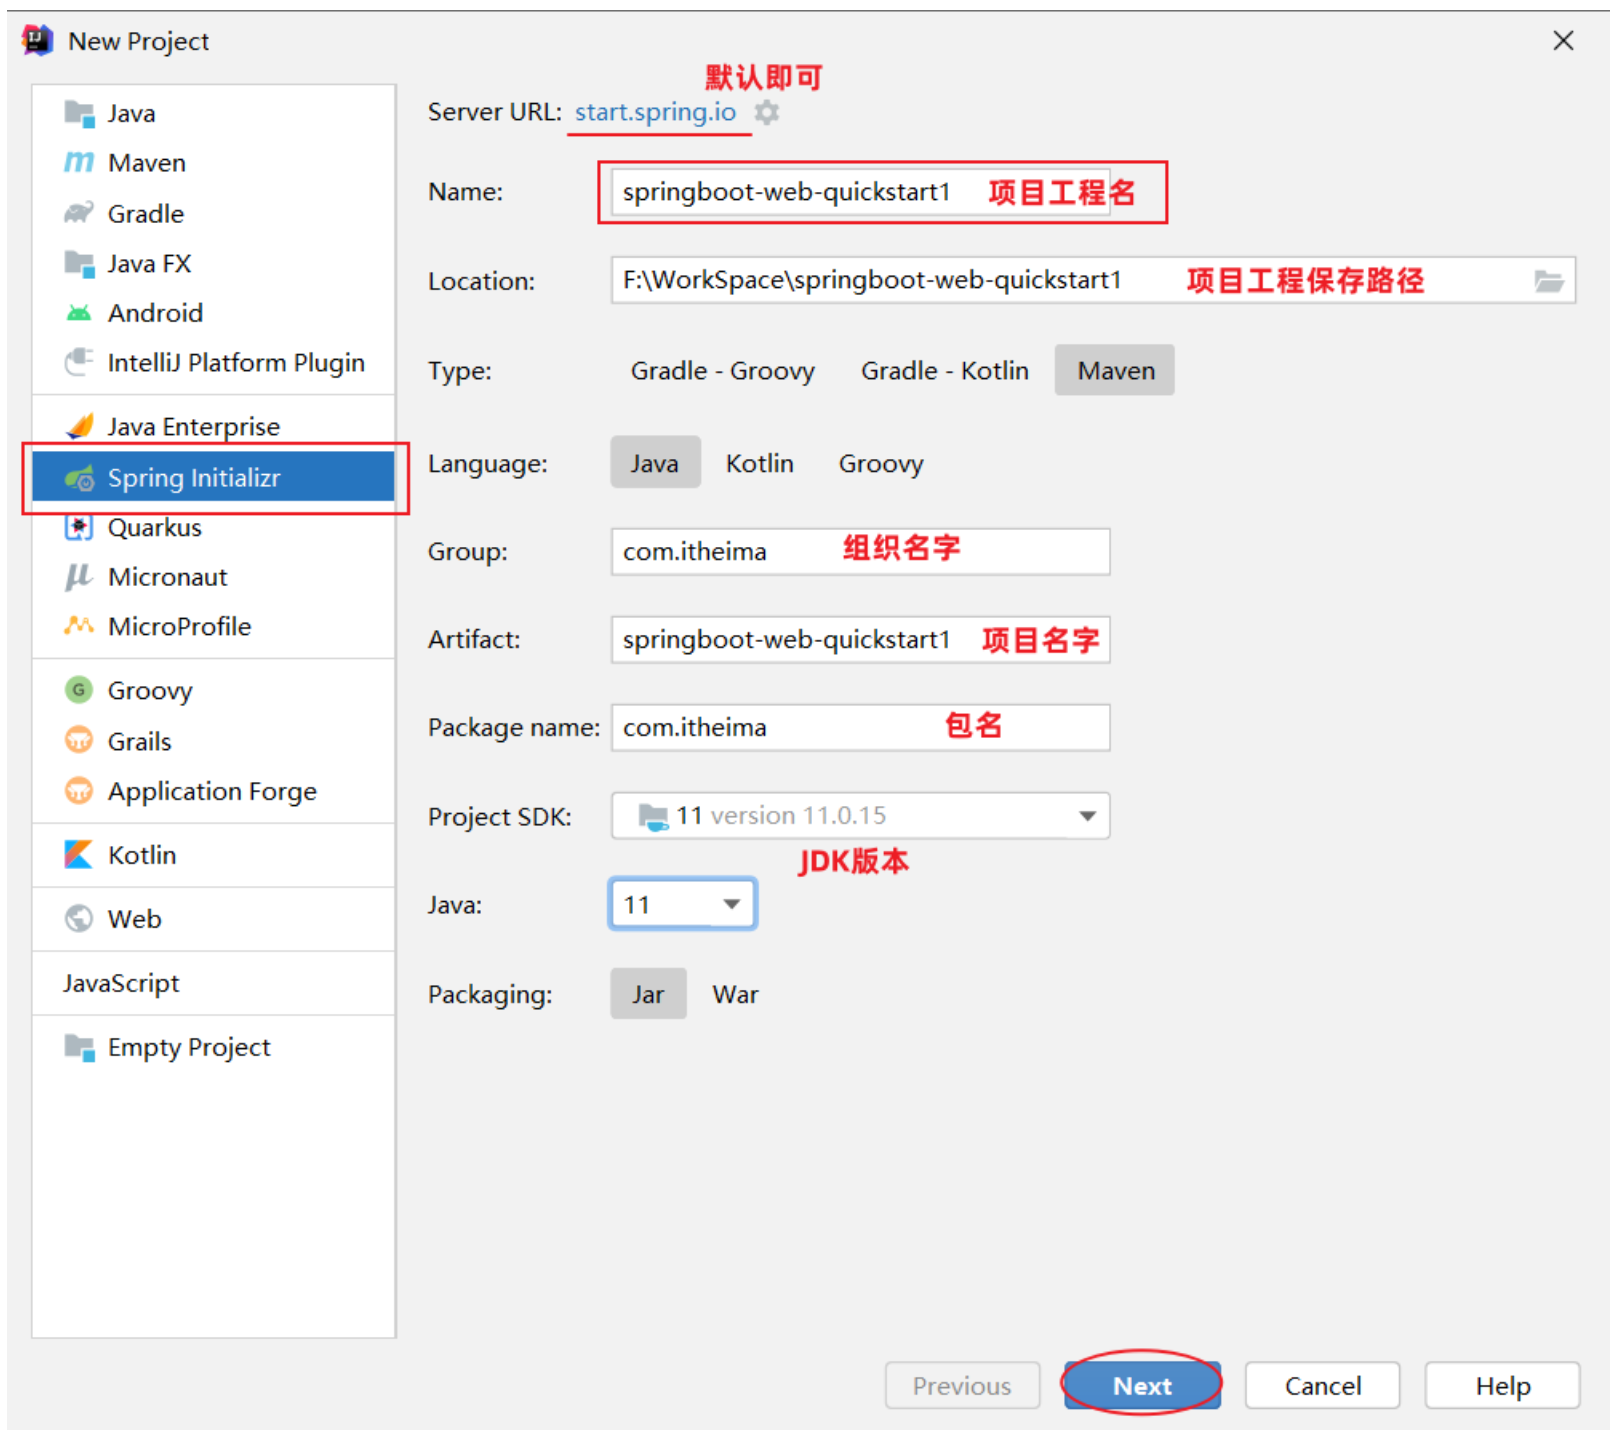Click the IntelliJ Platform Plugin icon
1611x1433 pixels.
coord(79,362)
